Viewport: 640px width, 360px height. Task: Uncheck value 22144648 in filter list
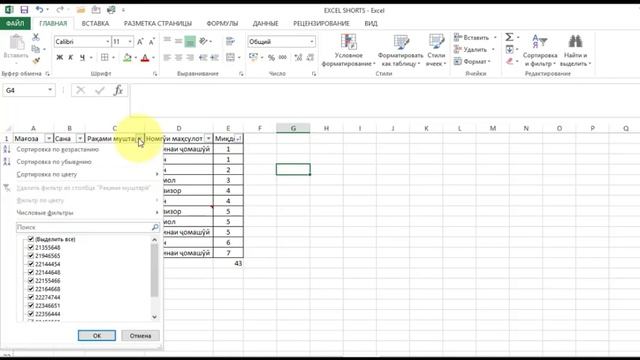(31, 272)
